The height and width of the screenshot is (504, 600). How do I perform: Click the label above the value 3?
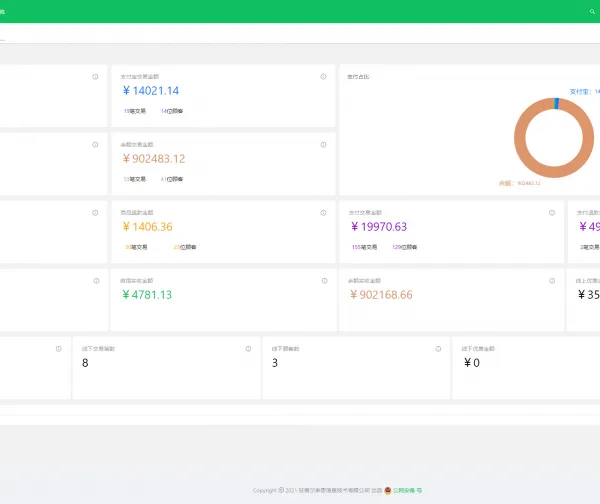click(x=285, y=349)
